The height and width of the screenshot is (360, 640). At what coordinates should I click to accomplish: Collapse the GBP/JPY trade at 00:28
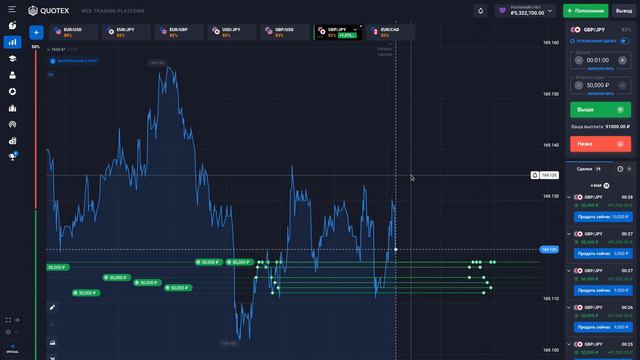(569, 197)
